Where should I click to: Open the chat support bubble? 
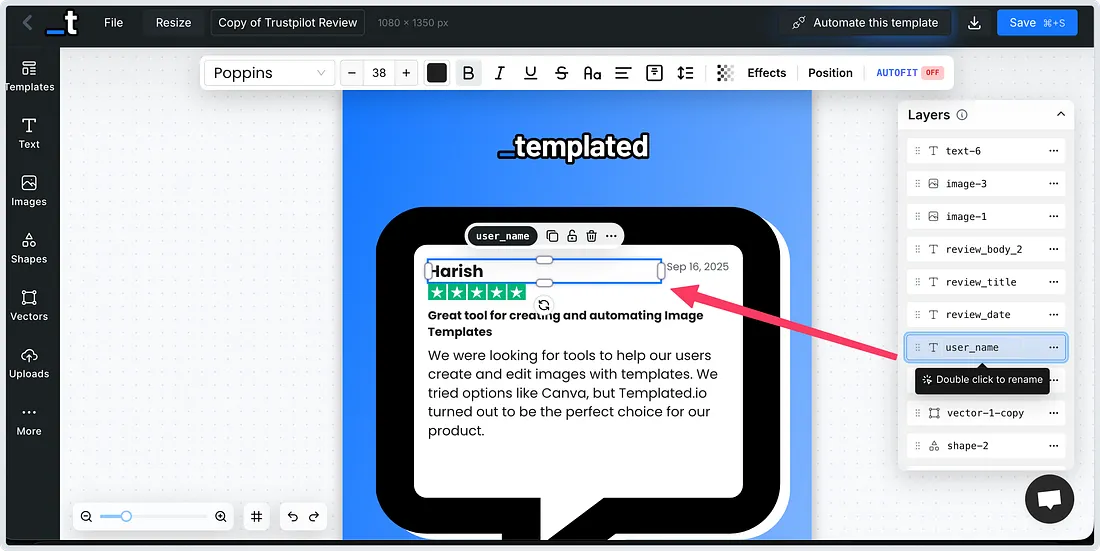pyautogui.click(x=1049, y=499)
